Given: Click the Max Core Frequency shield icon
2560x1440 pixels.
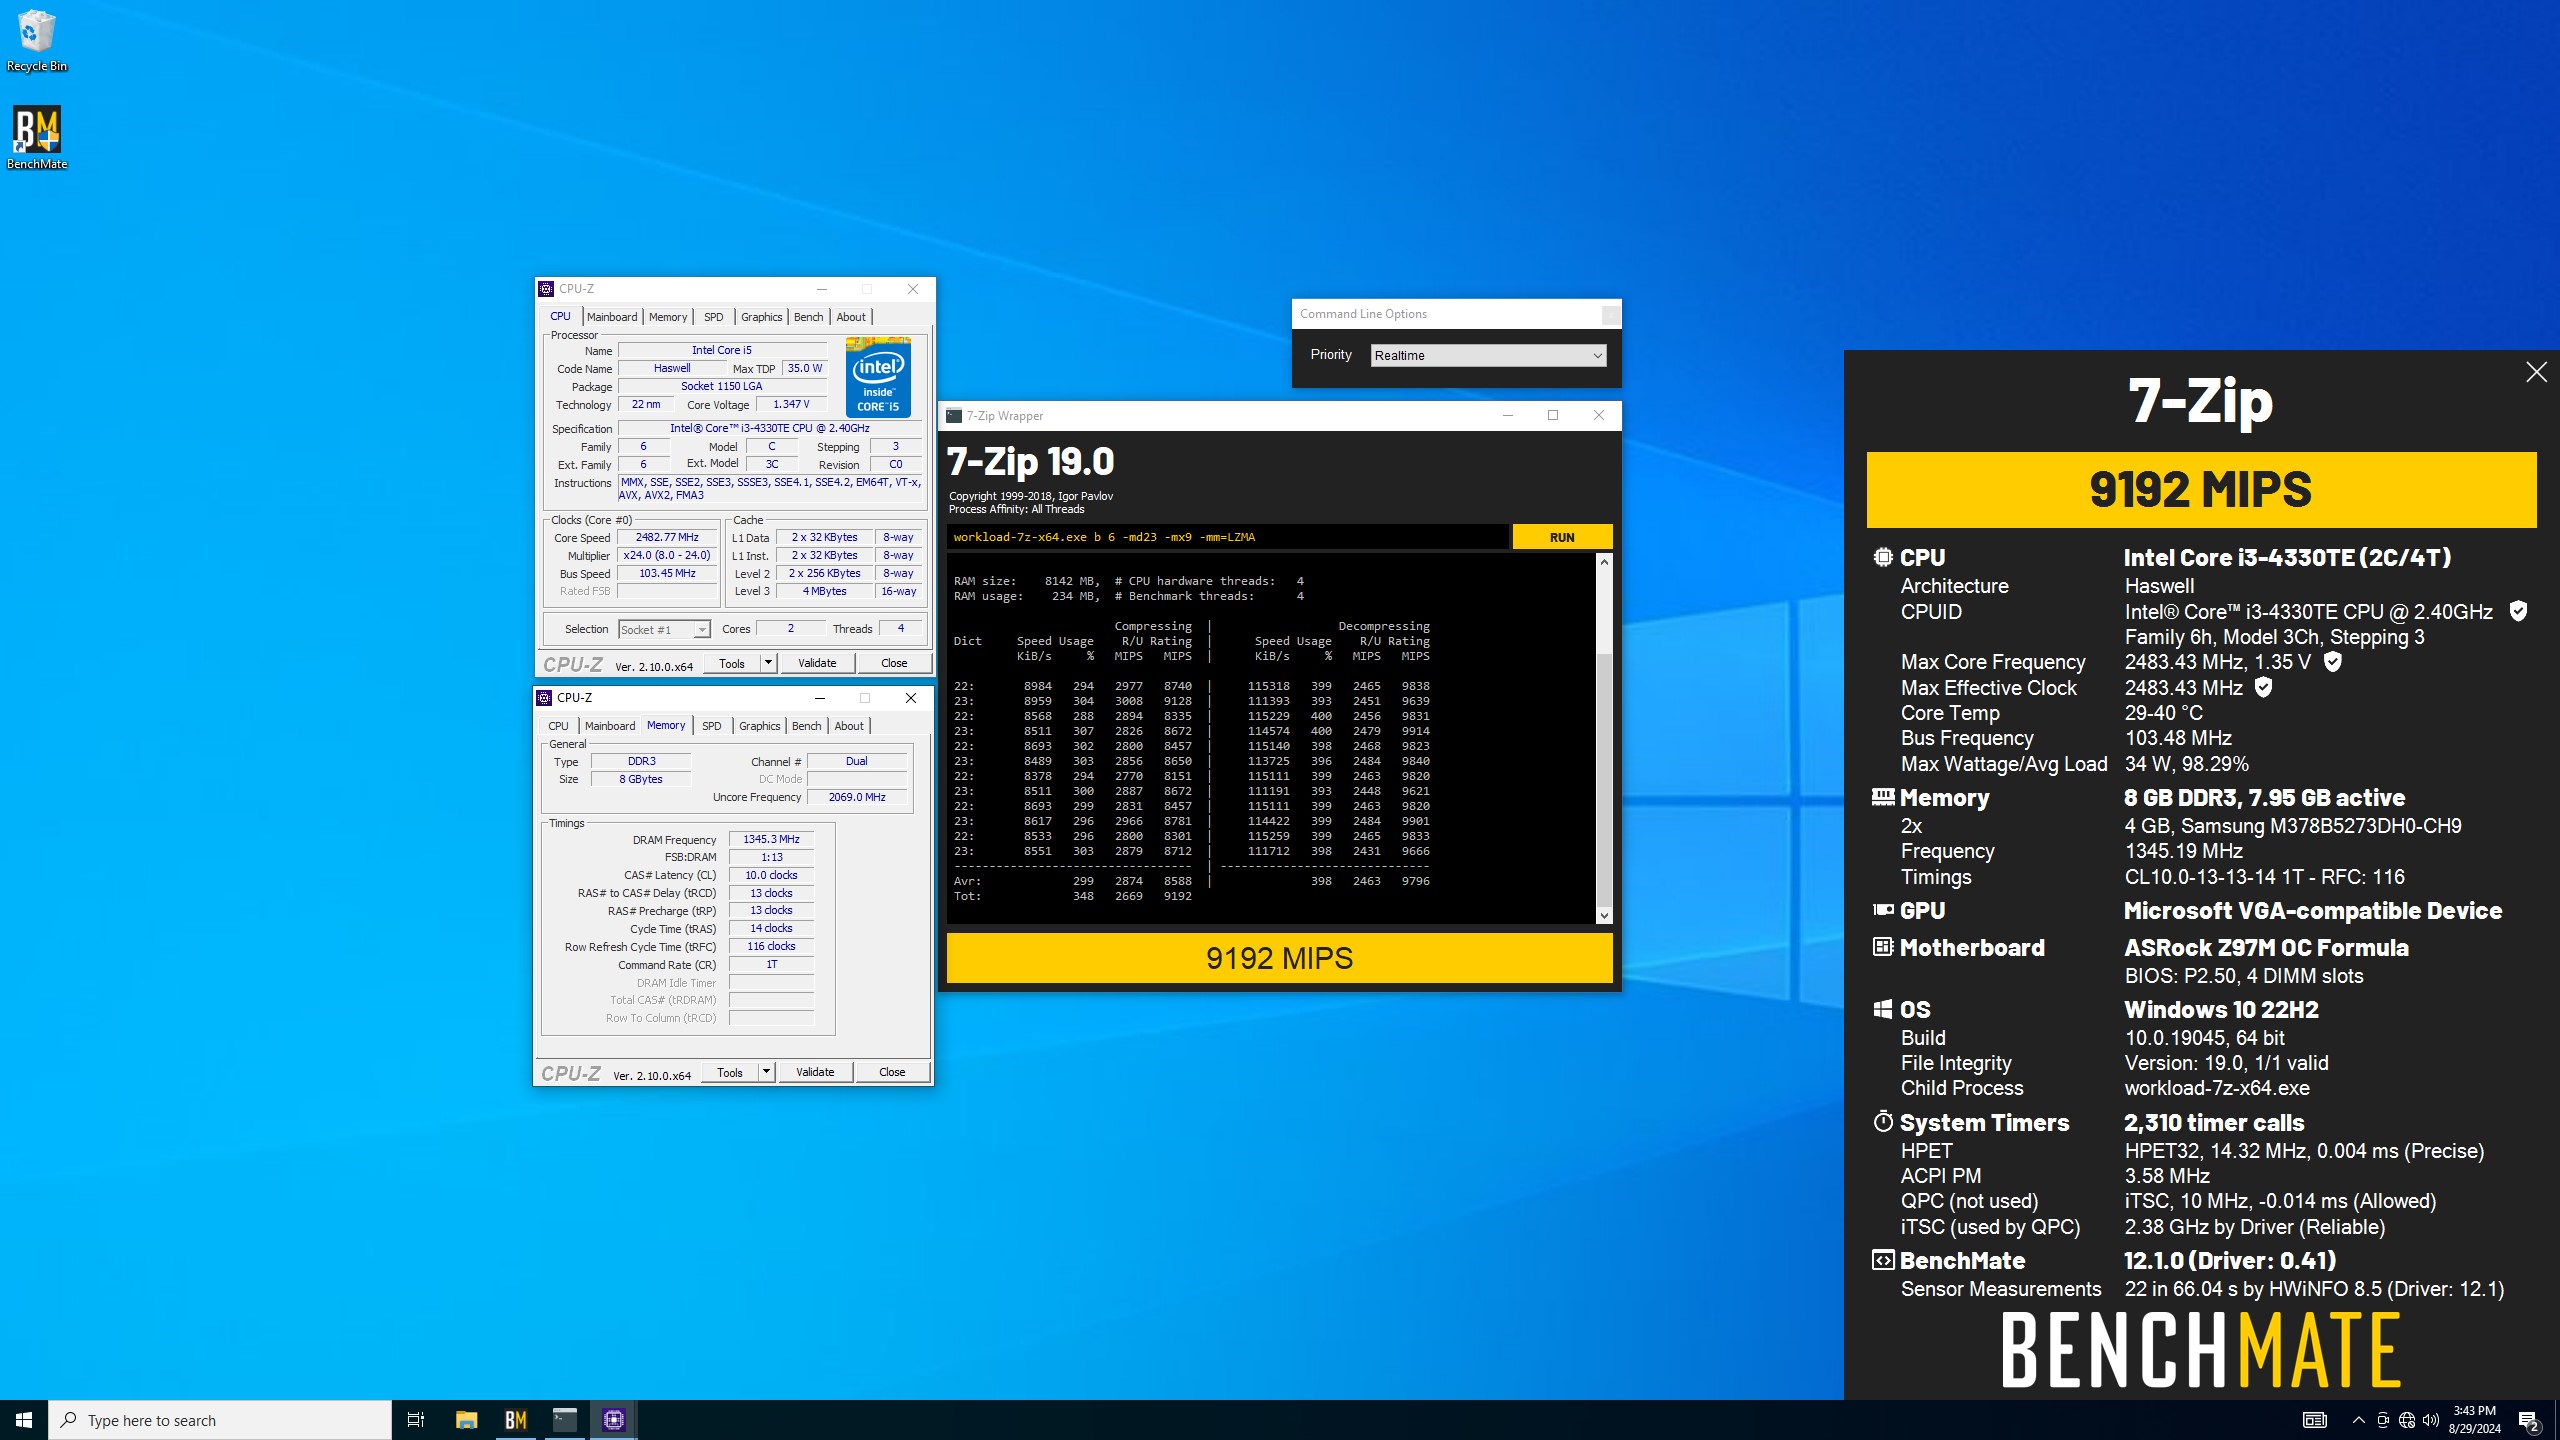Looking at the screenshot, I should pyautogui.click(x=2332, y=661).
